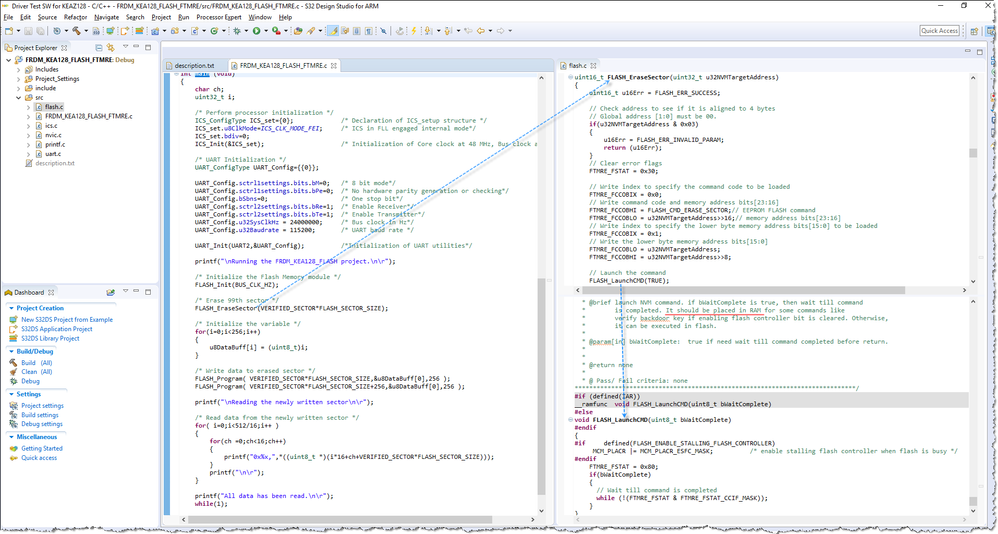Click the New file toolbar icon
Image resolution: width=998 pixels, height=534 pixels.
(10, 31)
